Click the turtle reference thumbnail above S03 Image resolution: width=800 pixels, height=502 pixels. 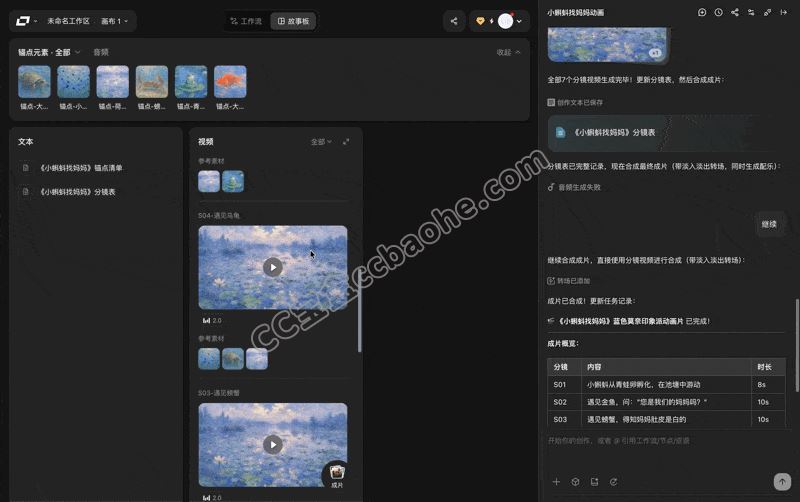pos(233,359)
